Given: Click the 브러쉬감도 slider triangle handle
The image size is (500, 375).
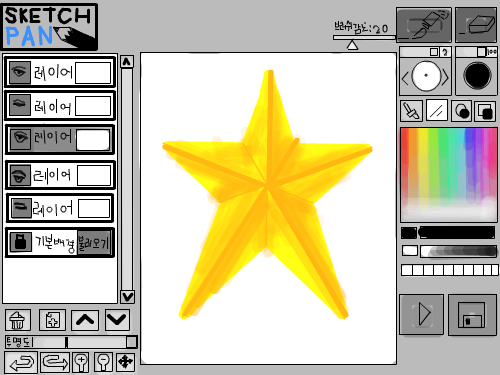Looking at the screenshot, I should (352, 45).
